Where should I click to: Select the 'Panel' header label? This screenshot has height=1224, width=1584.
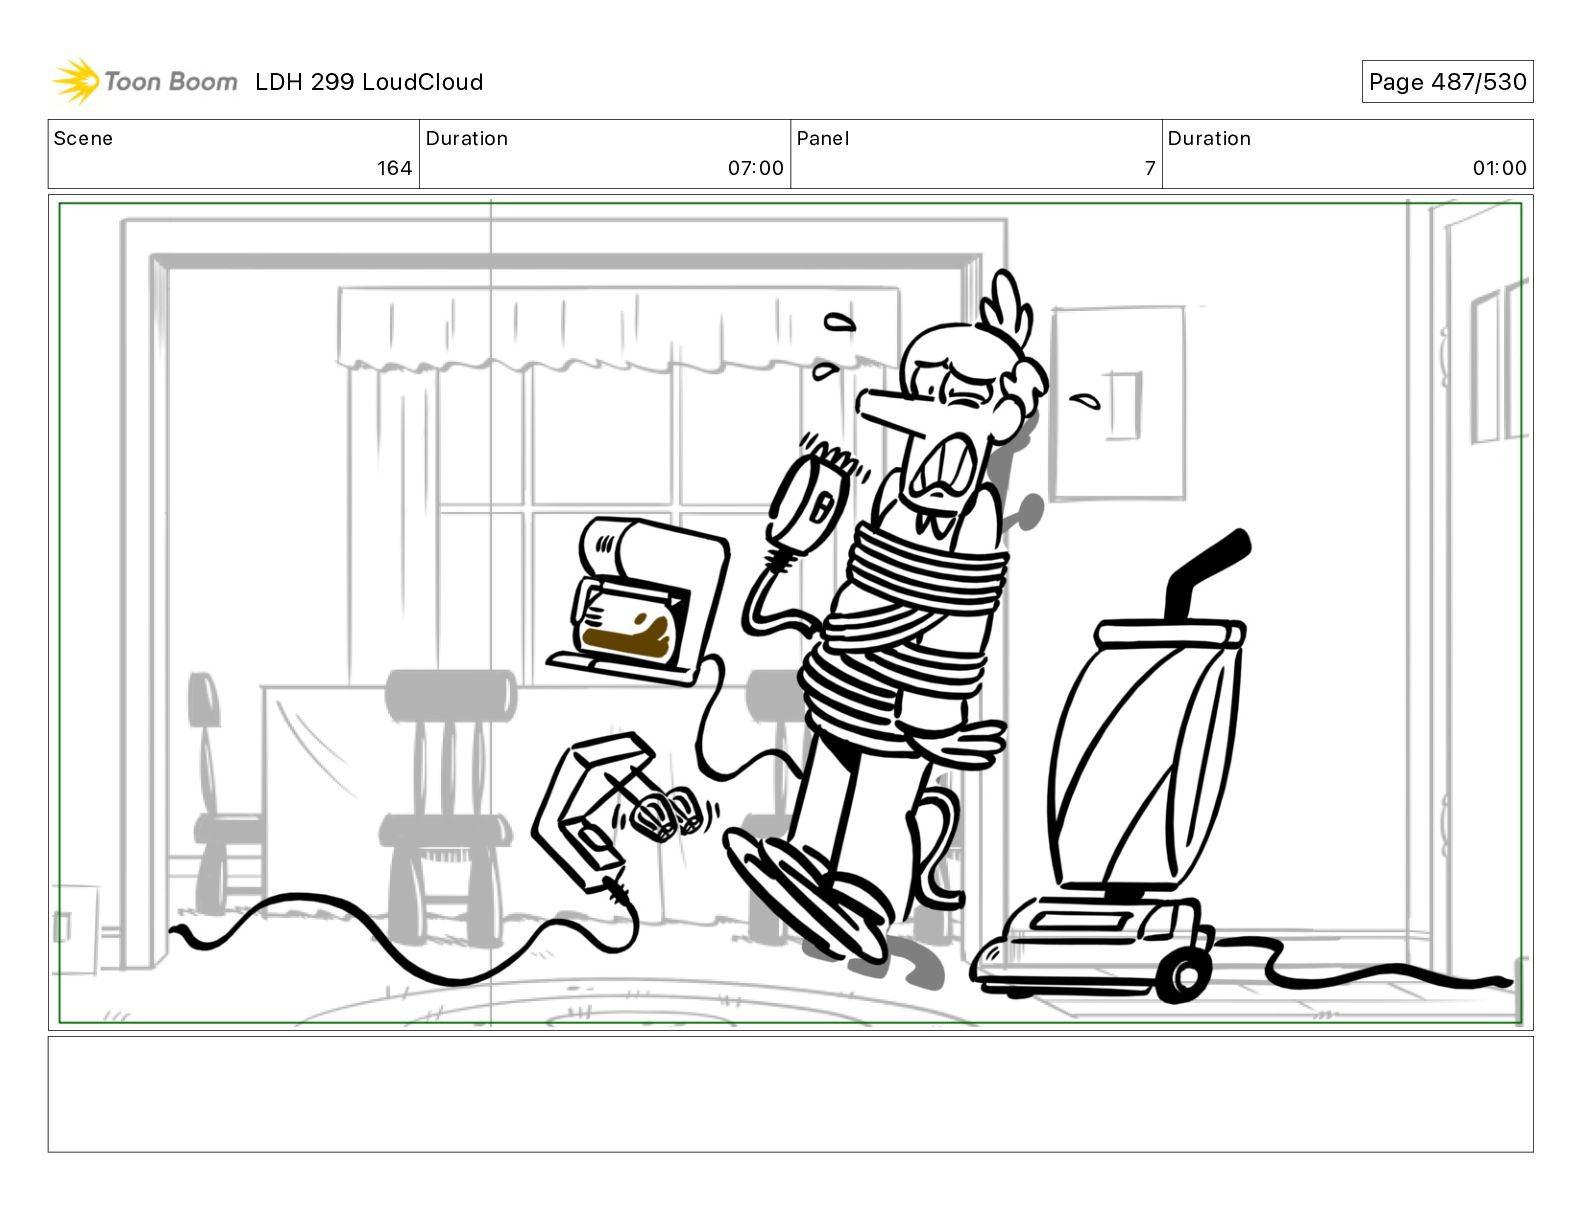click(x=823, y=139)
